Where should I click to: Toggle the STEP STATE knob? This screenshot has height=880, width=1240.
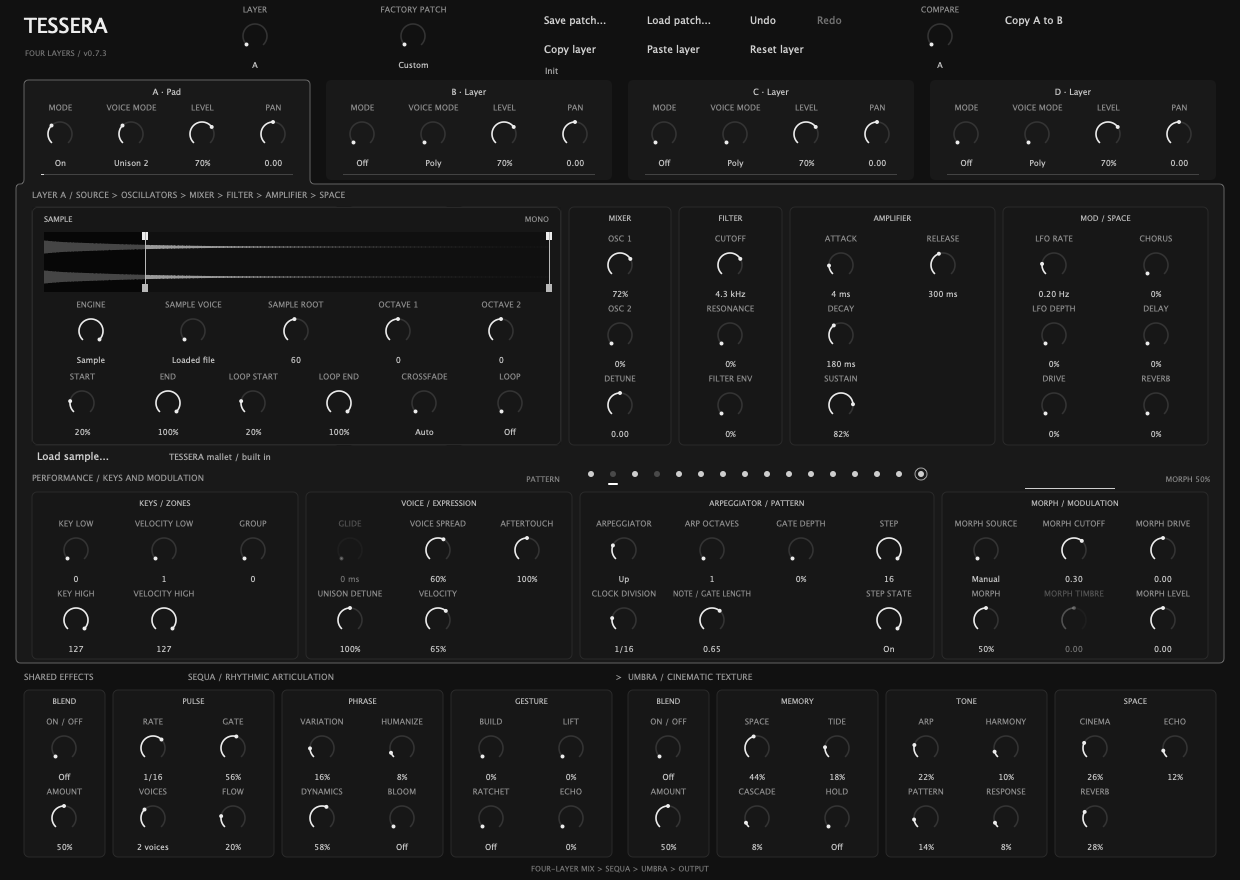(889, 620)
